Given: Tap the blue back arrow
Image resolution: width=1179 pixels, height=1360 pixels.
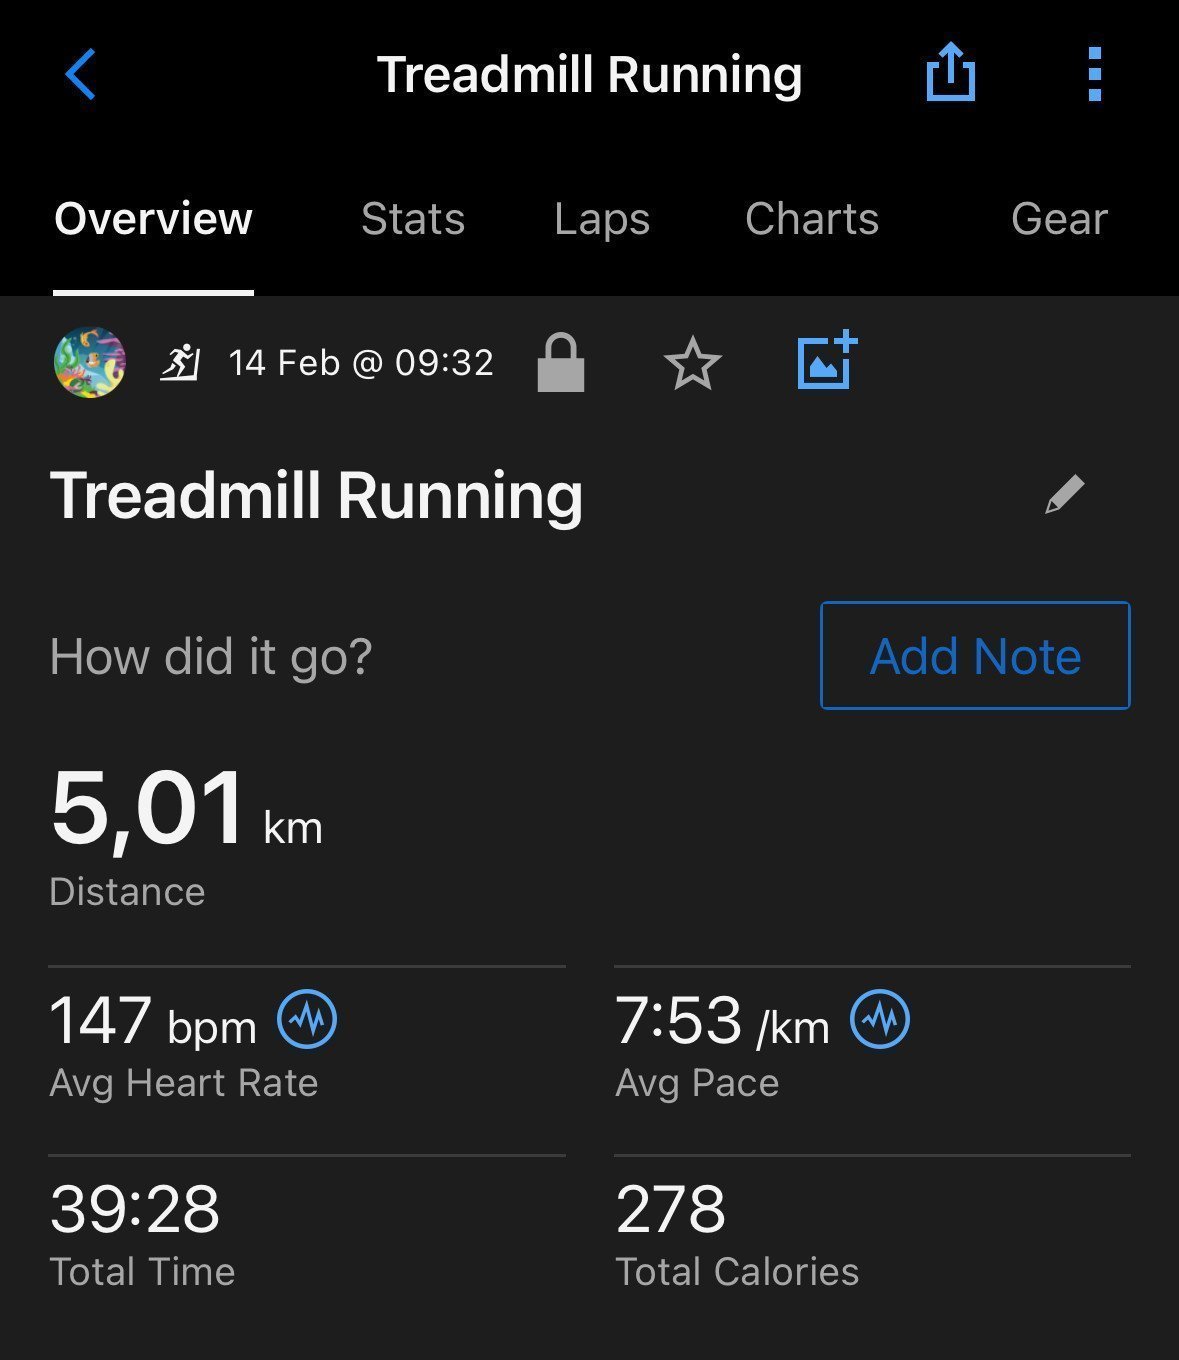Looking at the screenshot, I should [x=80, y=74].
